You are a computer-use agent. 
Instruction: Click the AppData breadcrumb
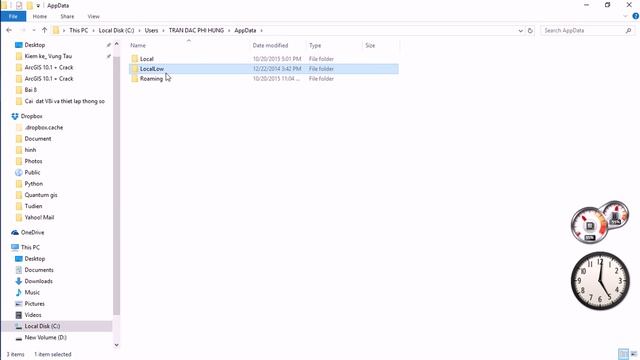click(245, 31)
